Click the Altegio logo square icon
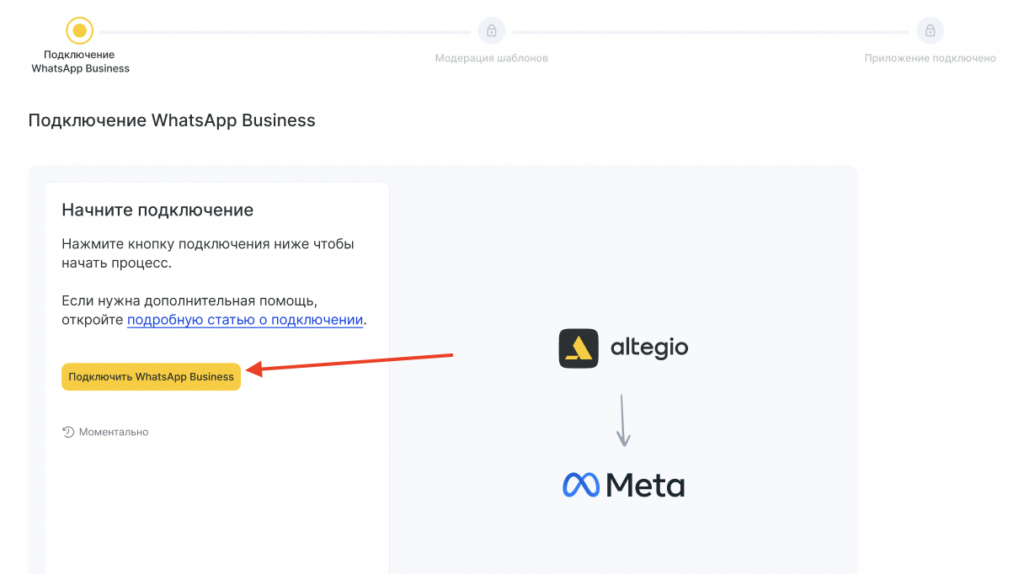 click(x=578, y=348)
